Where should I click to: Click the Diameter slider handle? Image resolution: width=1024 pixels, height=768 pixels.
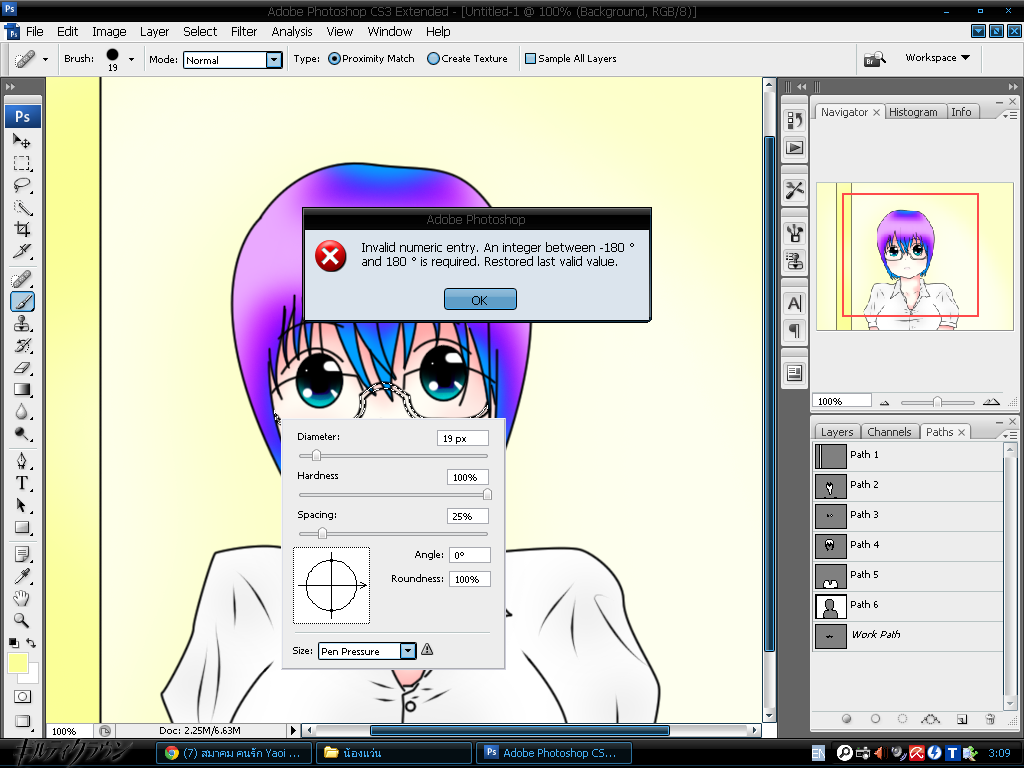[316, 456]
